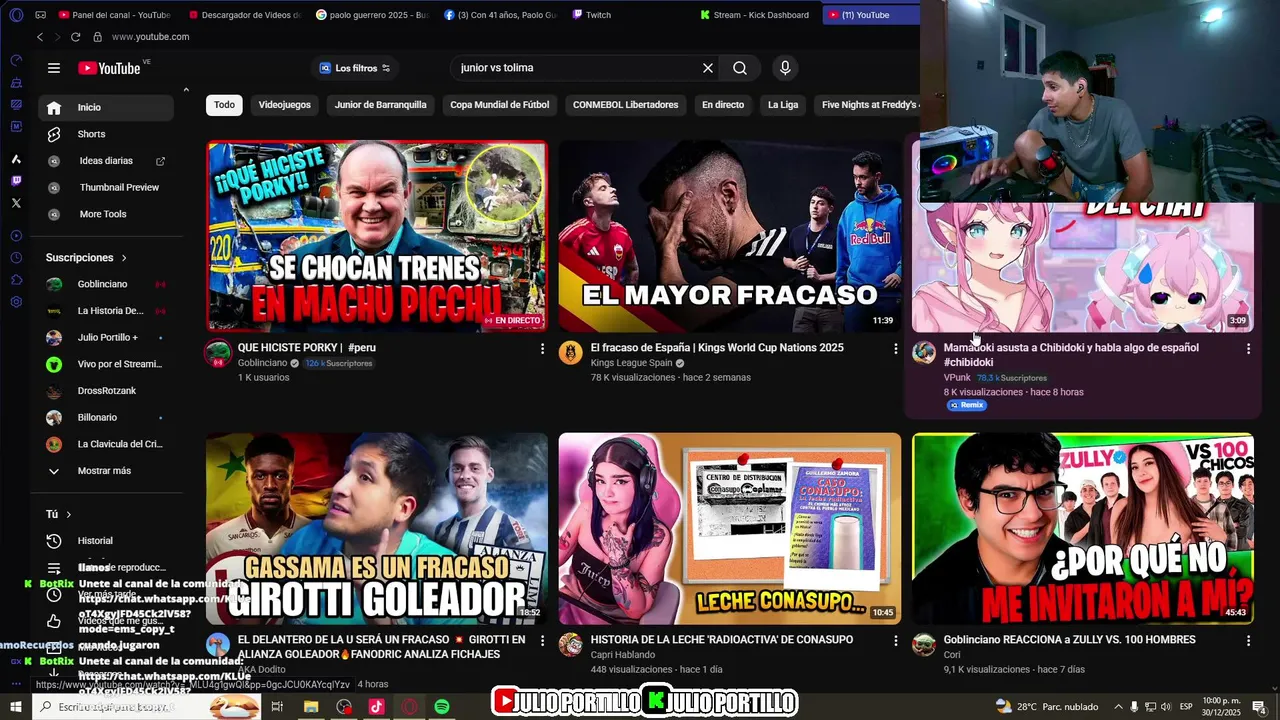1280x720 pixels.
Task: Open more options for HISTORIA DE LA LECHE video
Action: (895, 640)
